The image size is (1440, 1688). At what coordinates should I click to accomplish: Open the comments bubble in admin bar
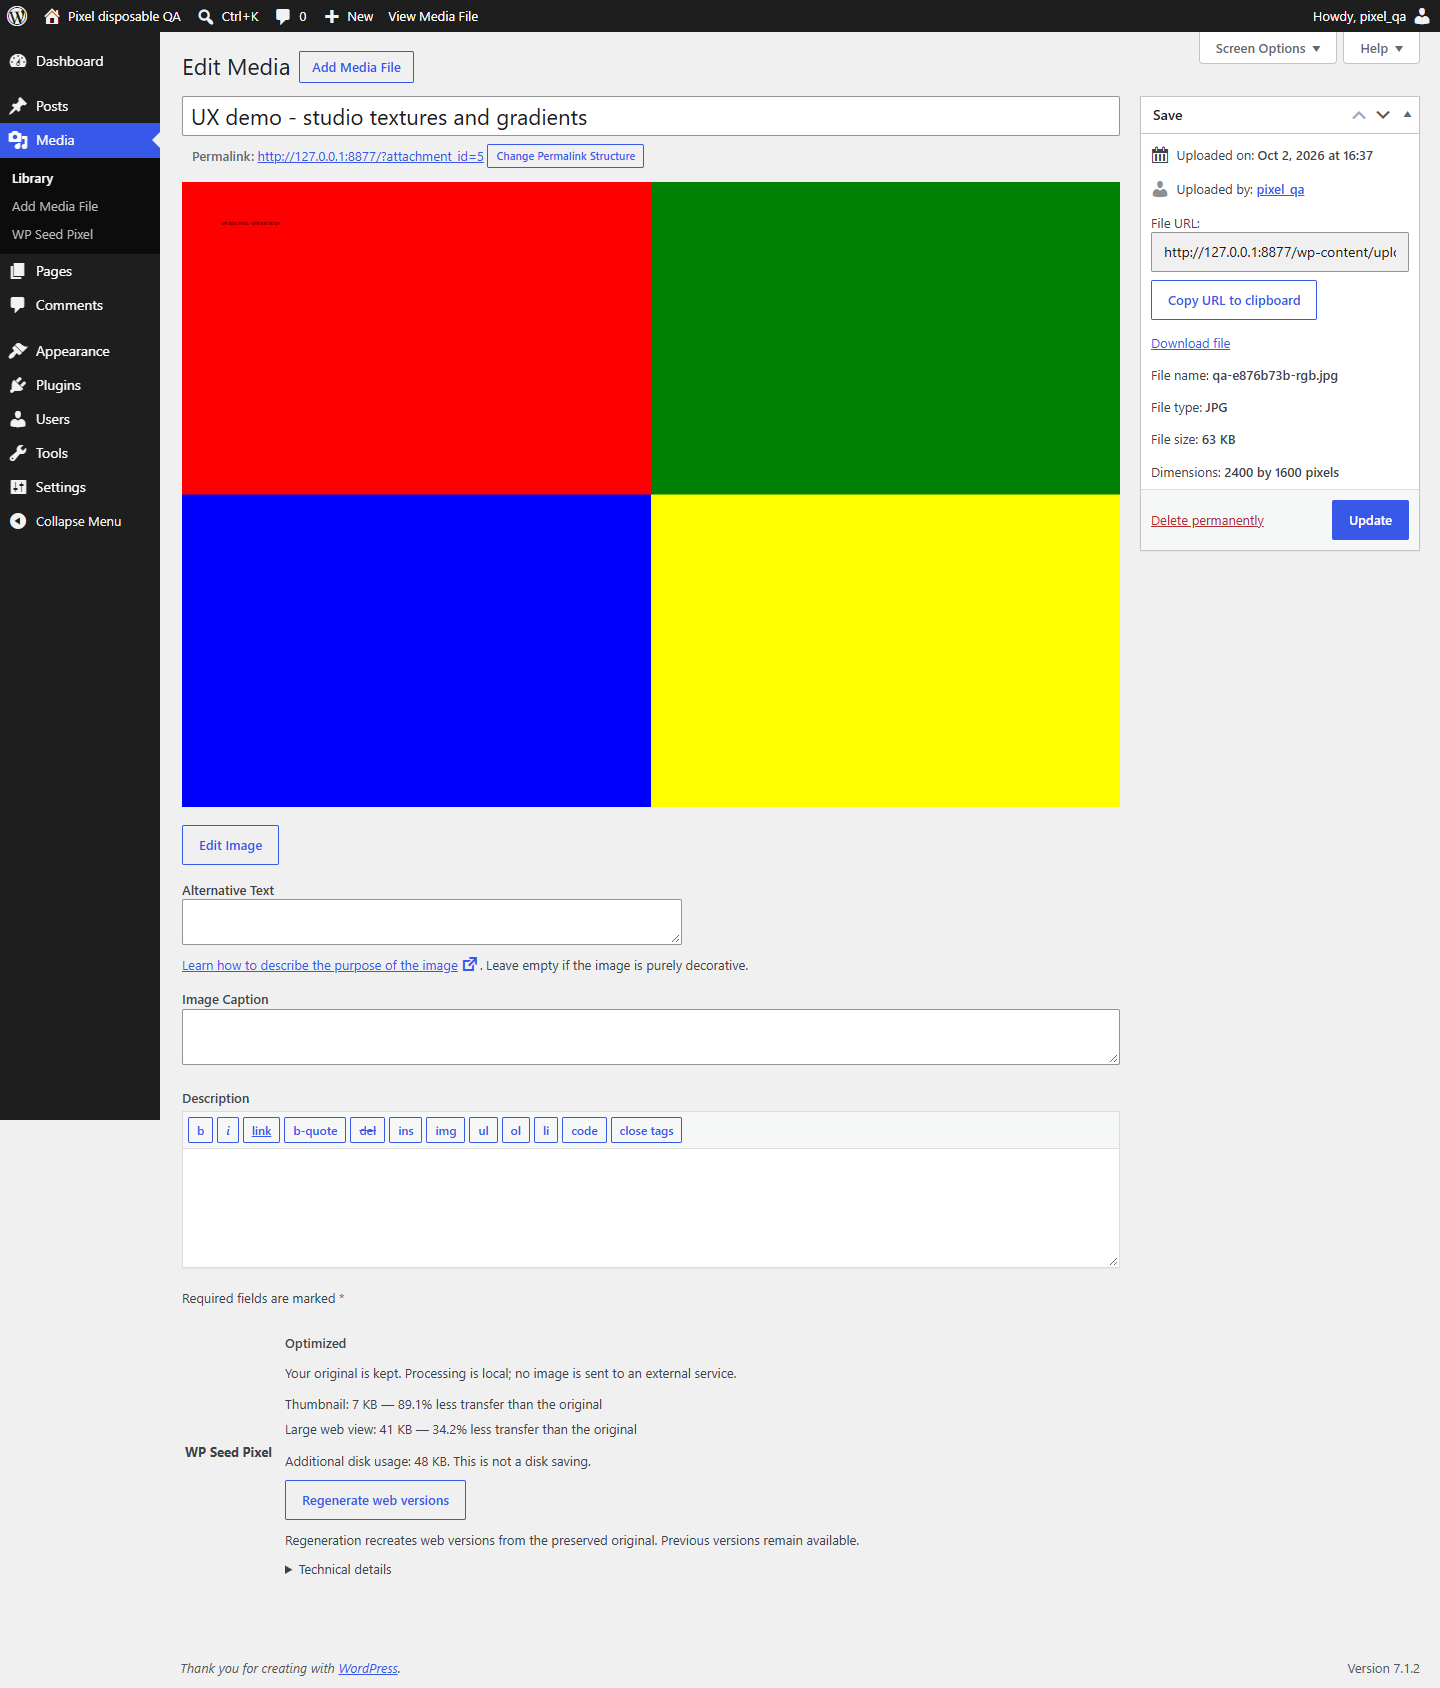pos(291,16)
